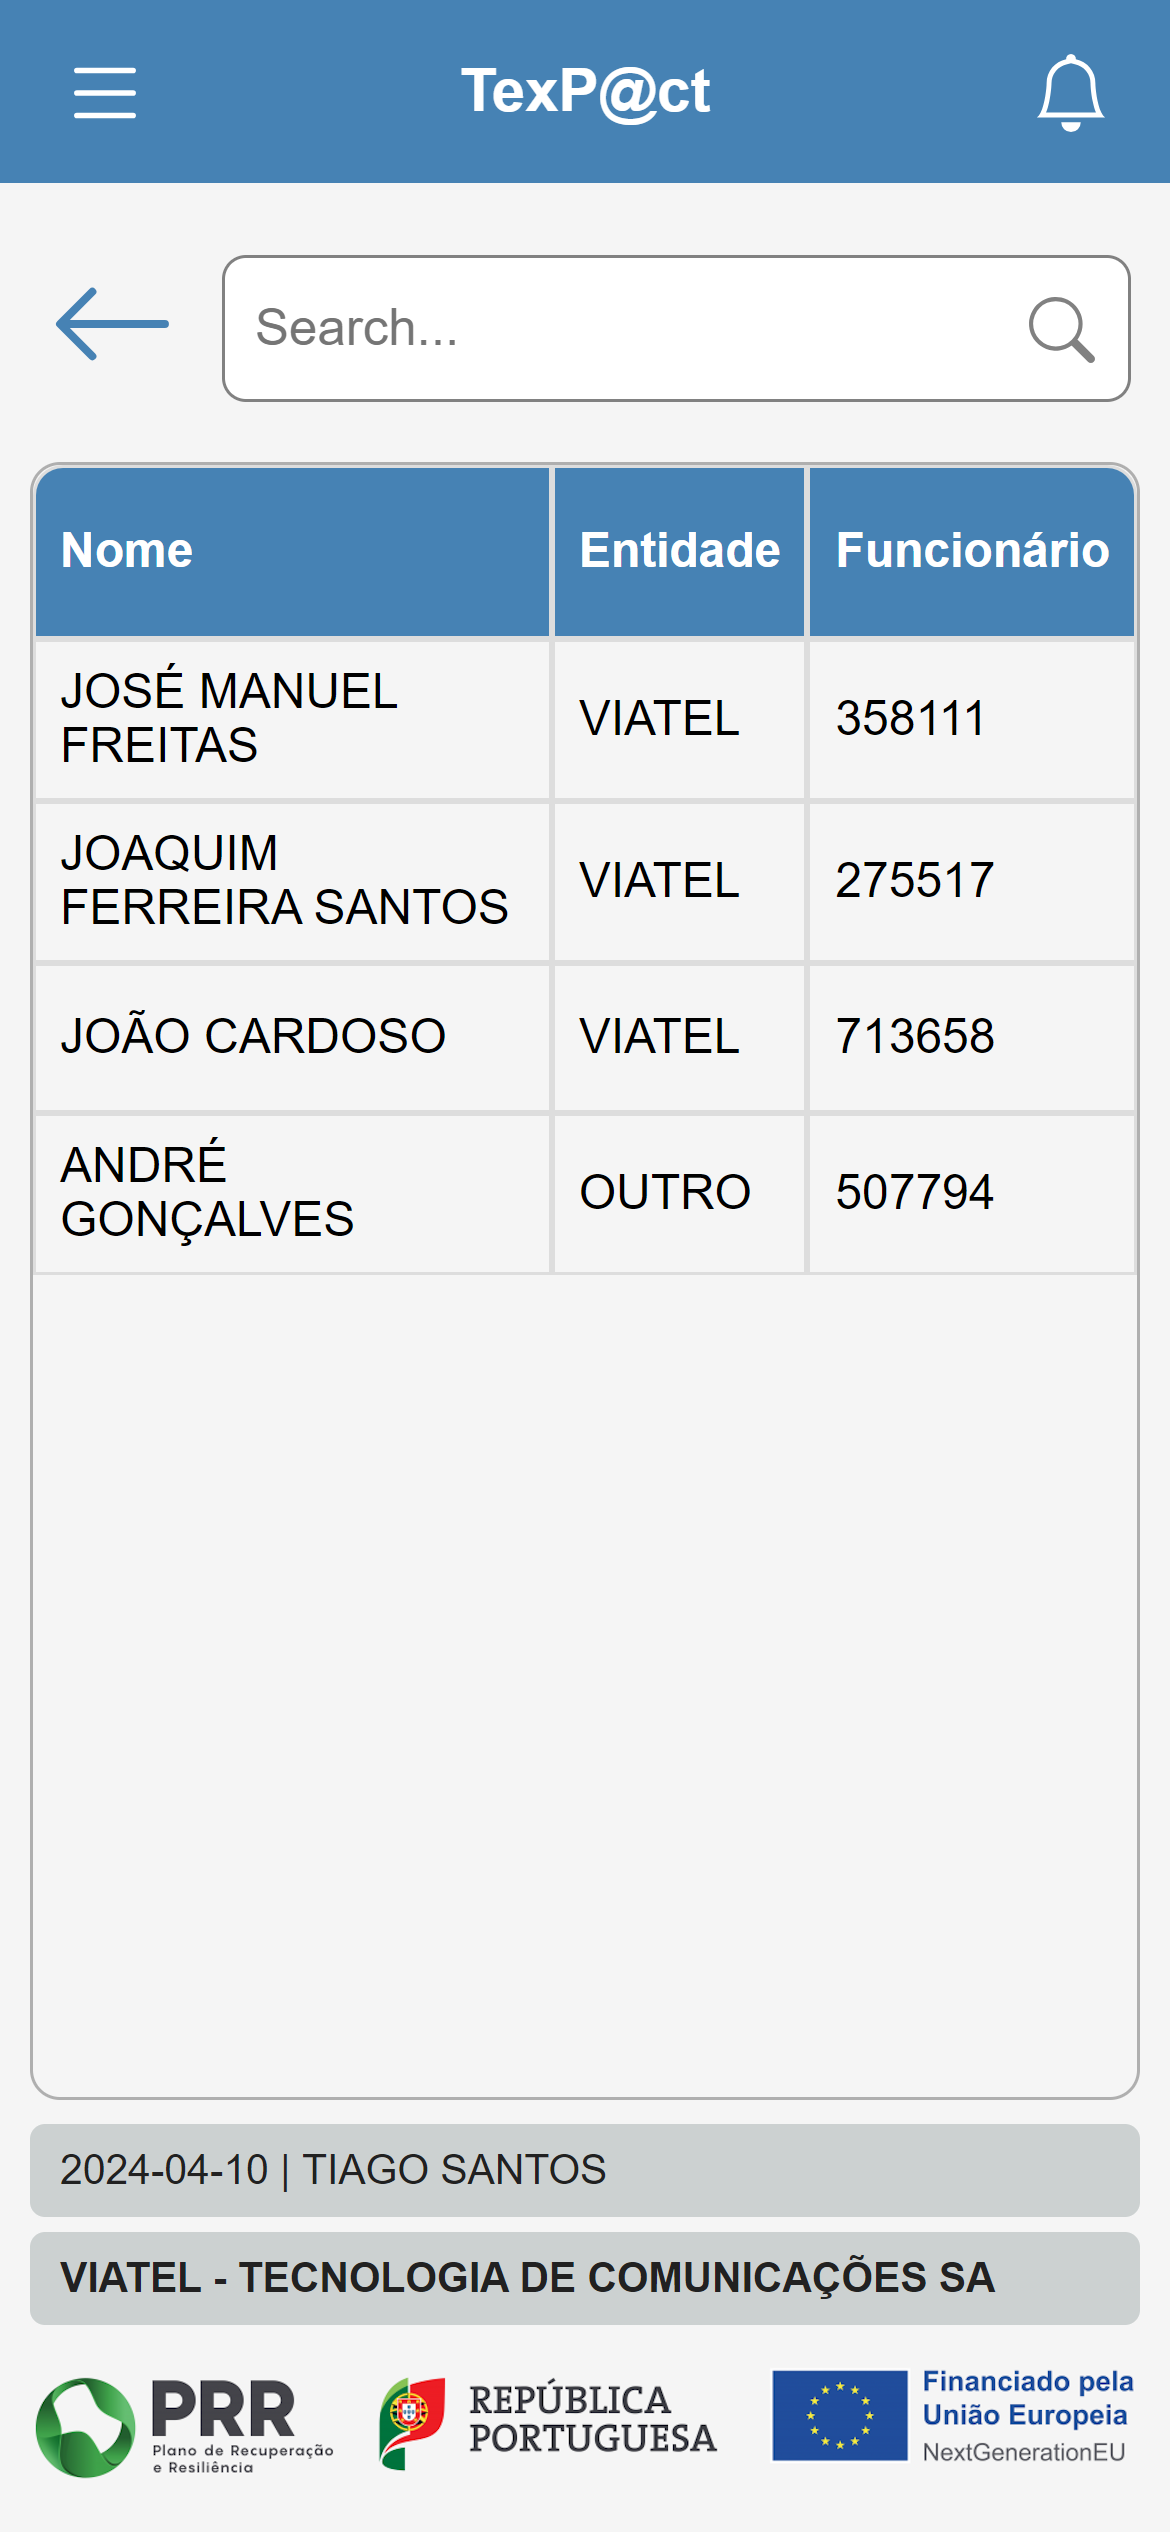Click the date and Tiago Santos bar

click(585, 2170)
